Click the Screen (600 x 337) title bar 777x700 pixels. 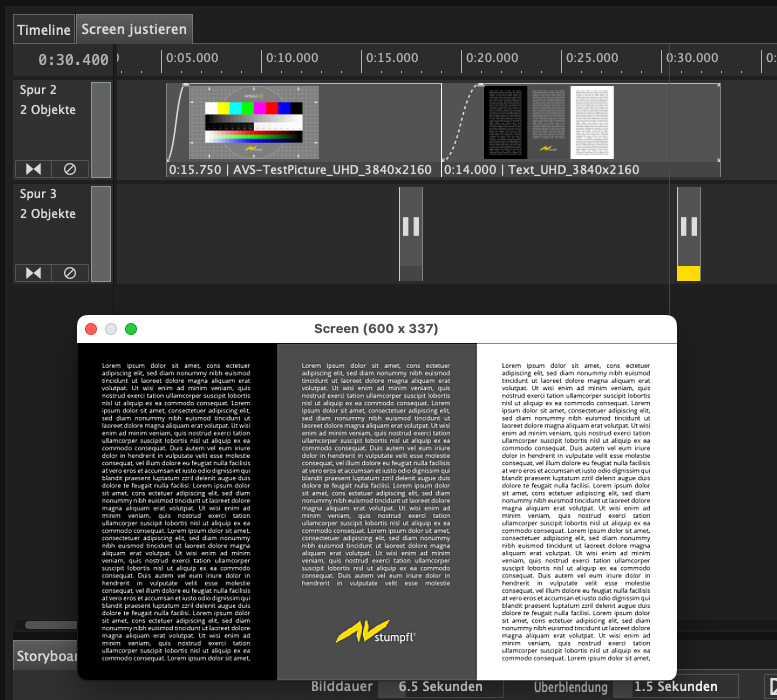377,329
